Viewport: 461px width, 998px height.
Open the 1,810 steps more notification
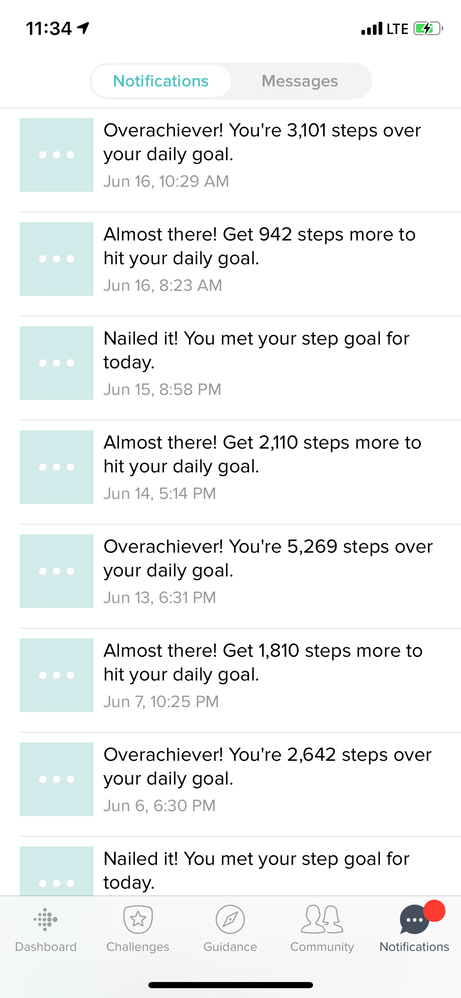[x=230, y=675]
